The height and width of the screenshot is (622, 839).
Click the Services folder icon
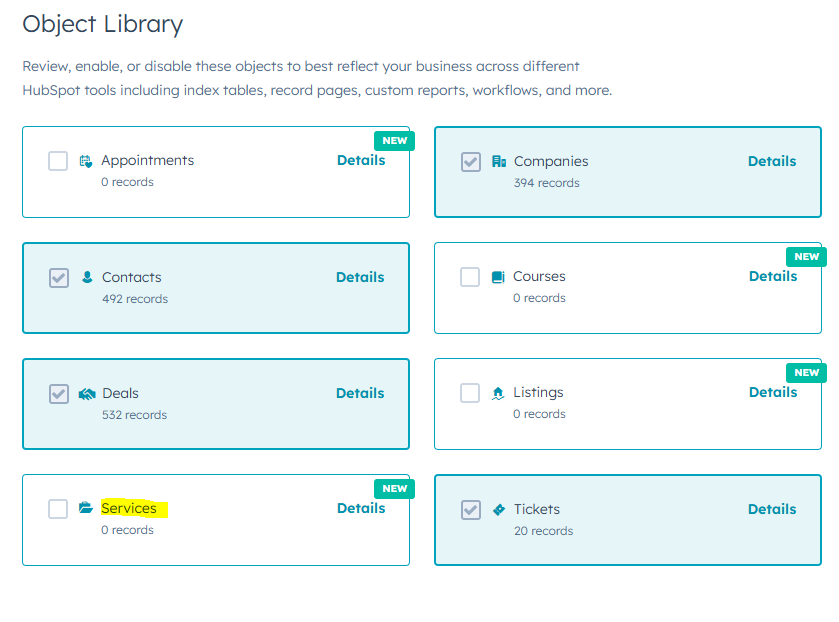[86, 509]
